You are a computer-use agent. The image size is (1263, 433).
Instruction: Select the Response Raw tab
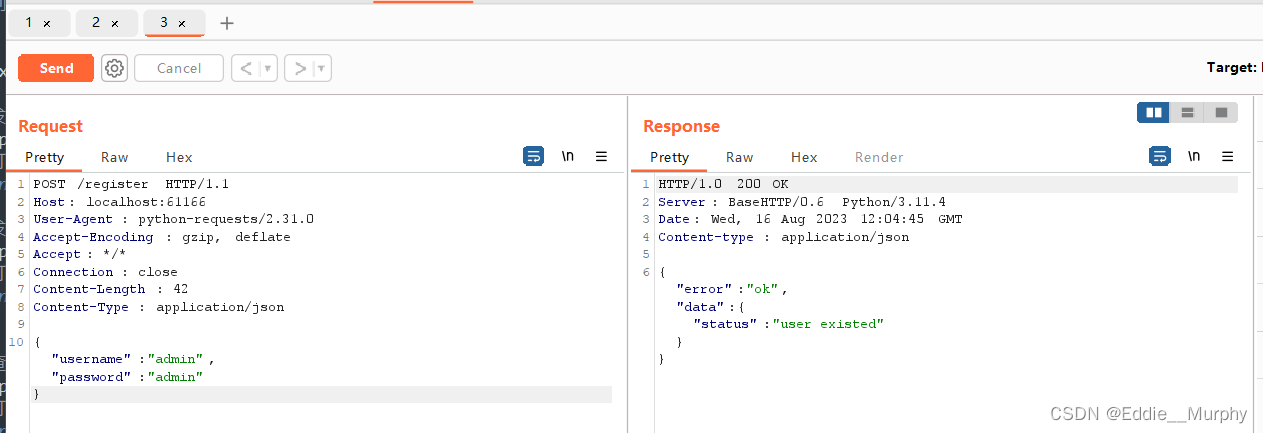[x=740, y=157]
